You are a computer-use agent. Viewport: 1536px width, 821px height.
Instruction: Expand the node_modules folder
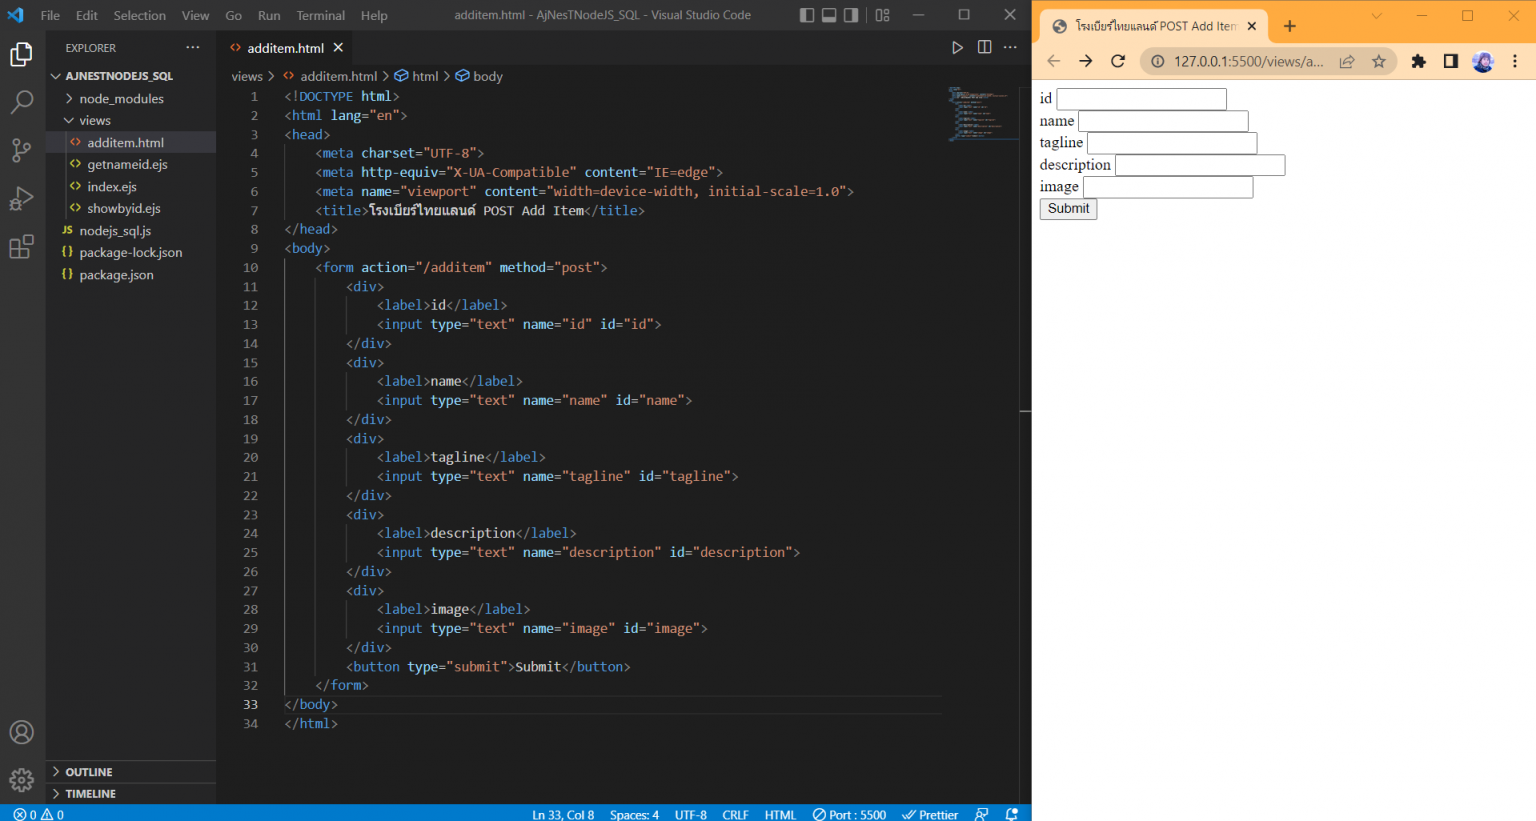(x=121, y=99)
